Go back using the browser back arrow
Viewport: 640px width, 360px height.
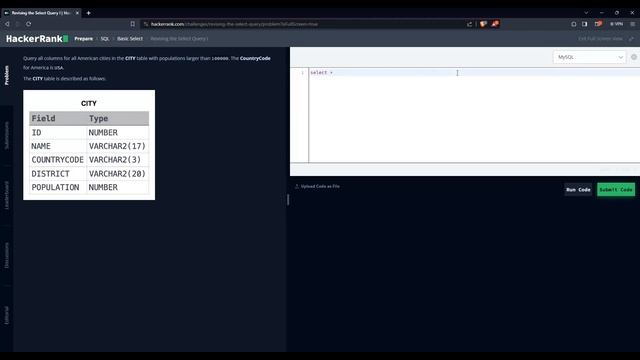pyautogui.click(x=7, y=24)
